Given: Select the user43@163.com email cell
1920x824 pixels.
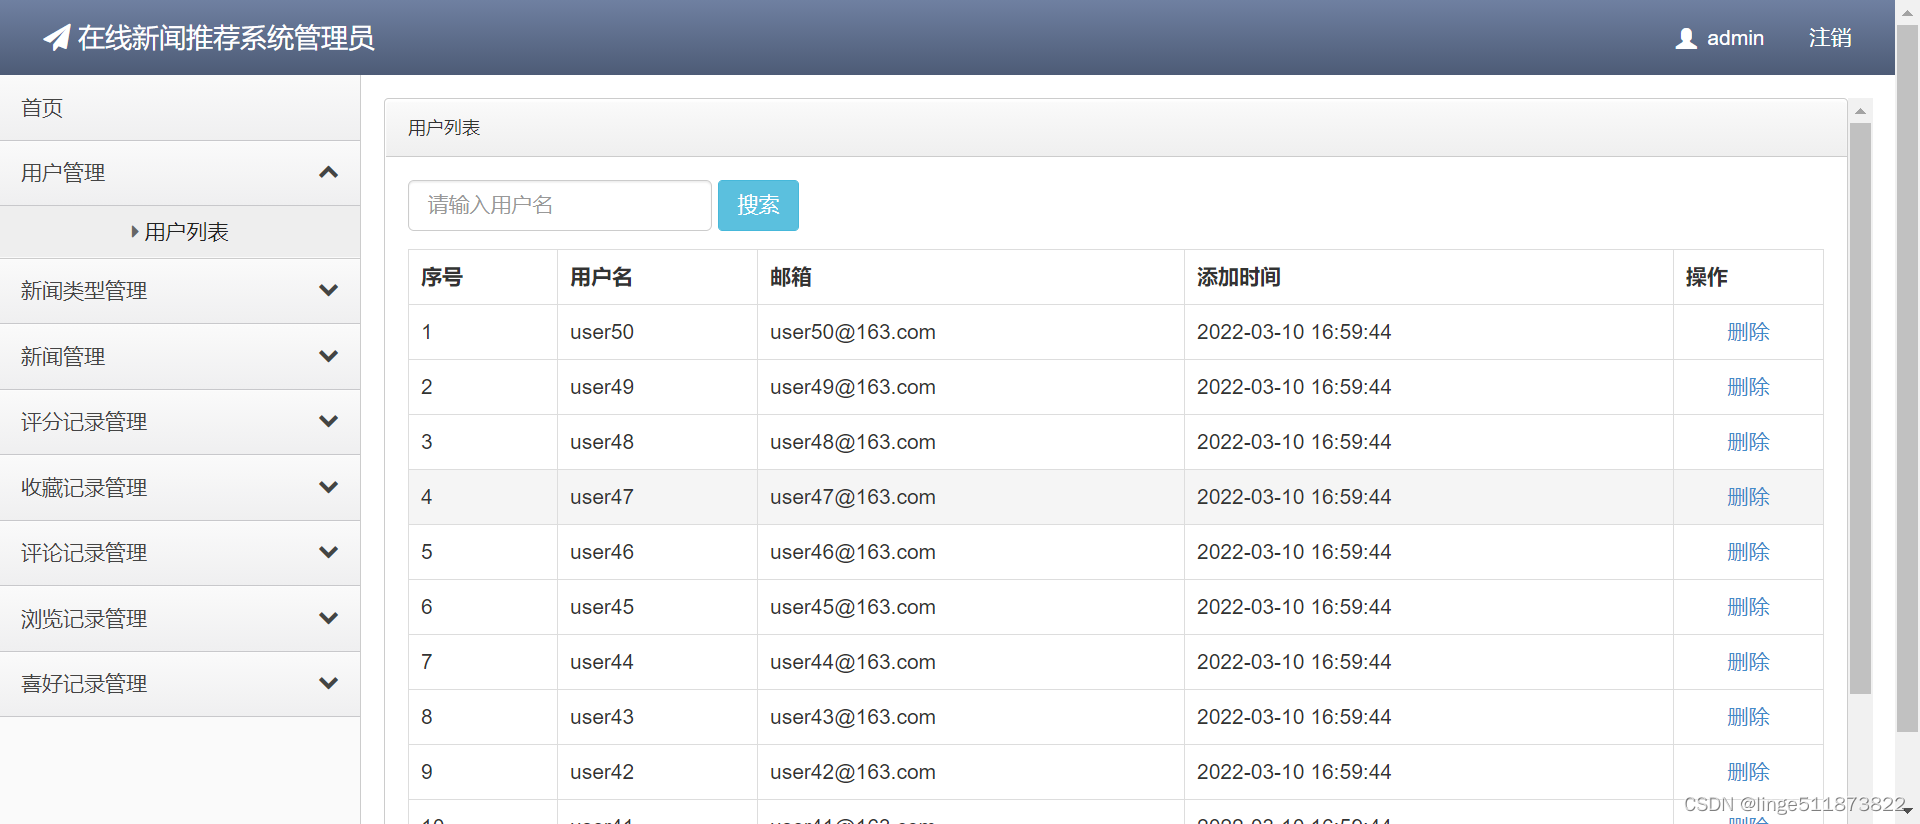Looking at the screenshot, I should tap(971, 717).
